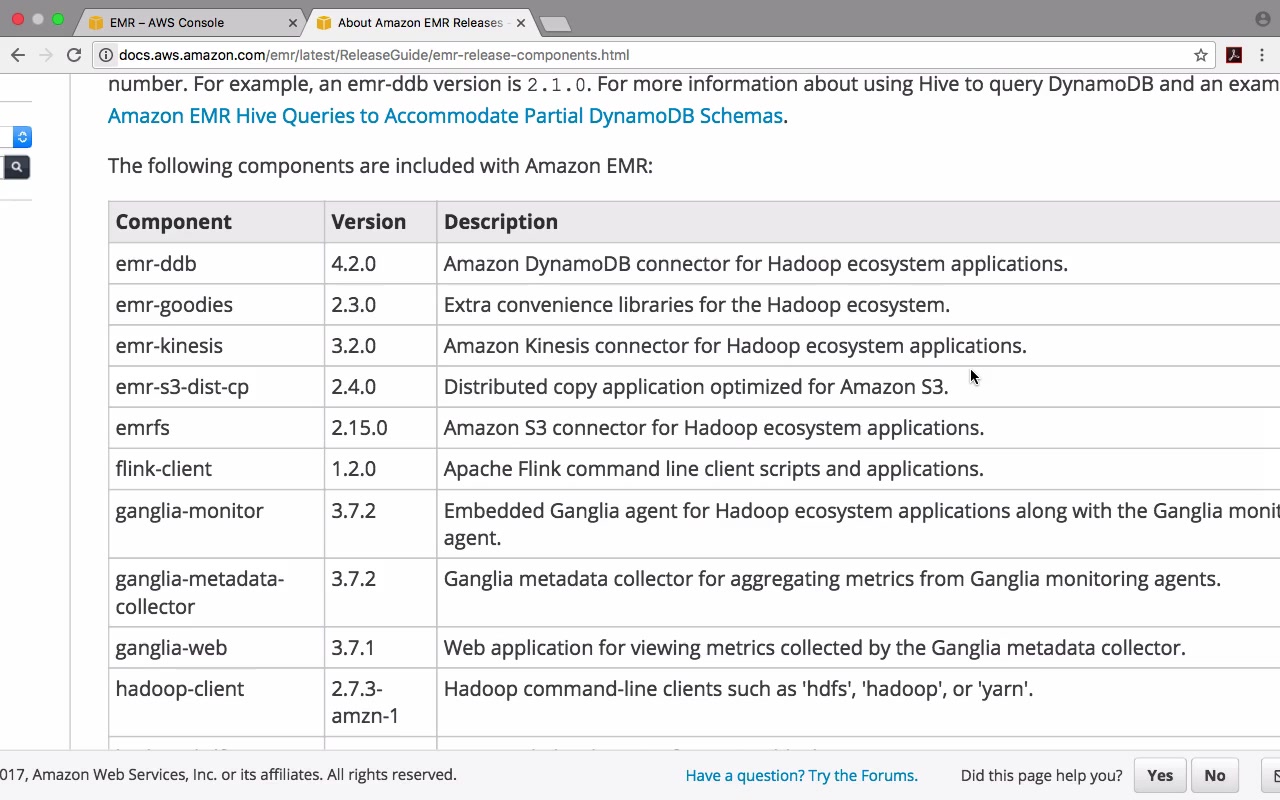The width and height of the screenshot is (1280, 800).
Task: Click the Chrome profile avatar icon
Action: point(1262,19)
